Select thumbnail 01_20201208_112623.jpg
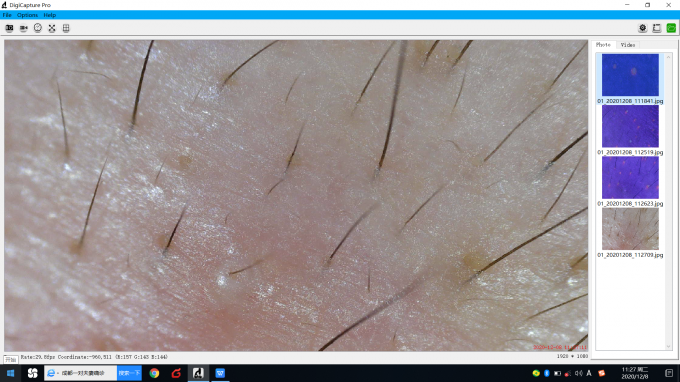The width and height of the screenshot is (680, 382). tap(630, 181)
